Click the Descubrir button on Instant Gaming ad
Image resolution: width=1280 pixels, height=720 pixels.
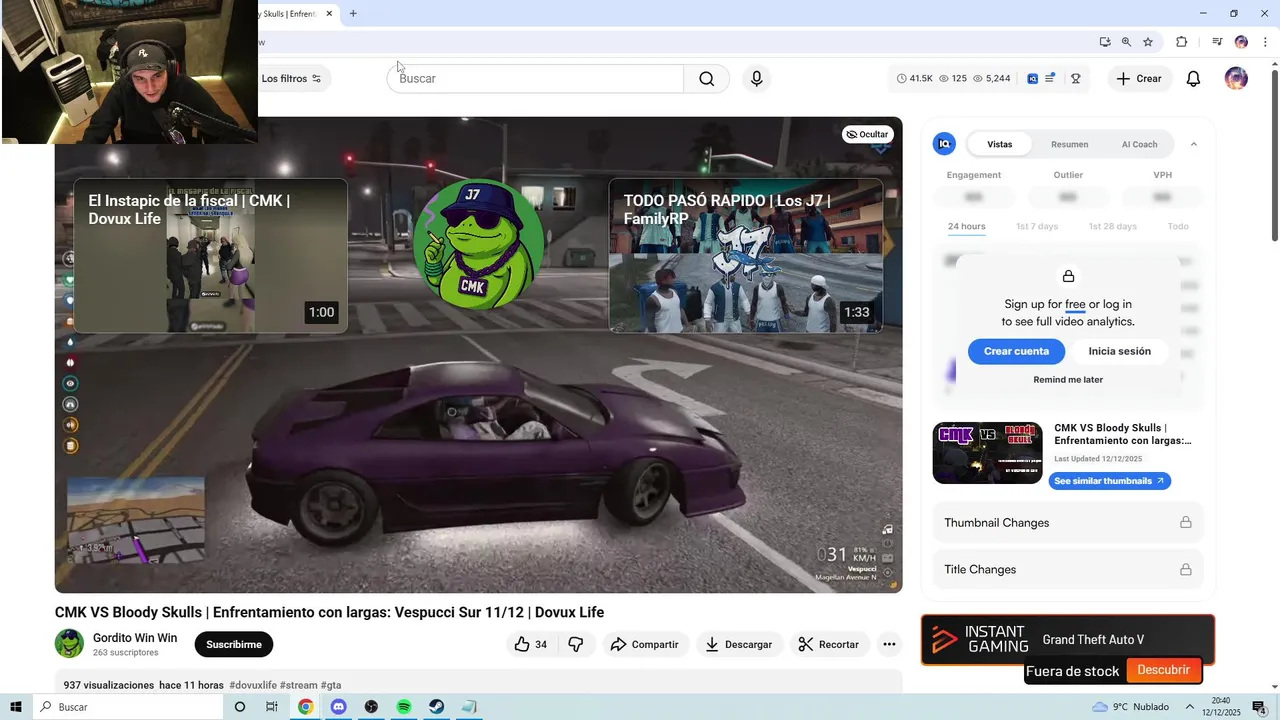coord(1163,670)
